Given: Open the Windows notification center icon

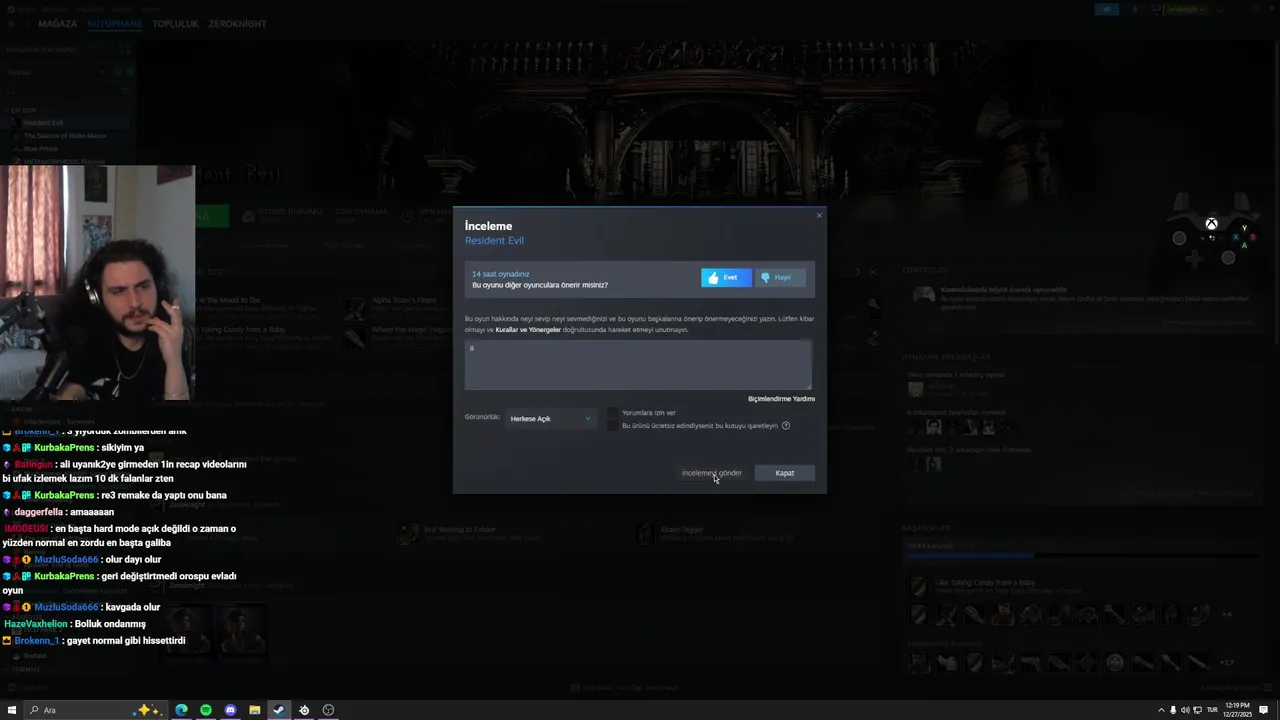Looking at the screenshot, I should pos(1264,710).
